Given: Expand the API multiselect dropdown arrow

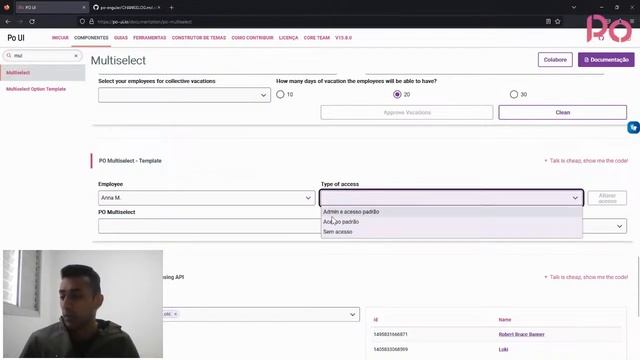Looking at the screenshot, I should (352, 315).
